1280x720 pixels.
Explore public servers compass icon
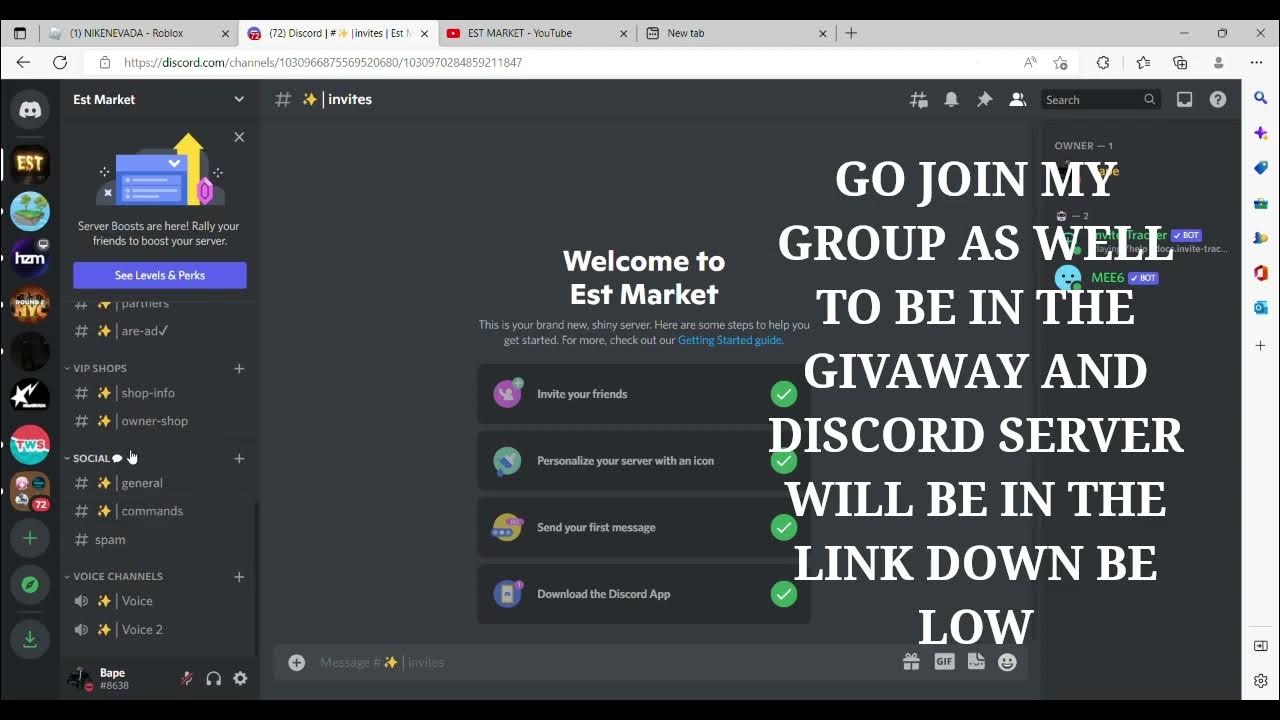tap(30, 585)
